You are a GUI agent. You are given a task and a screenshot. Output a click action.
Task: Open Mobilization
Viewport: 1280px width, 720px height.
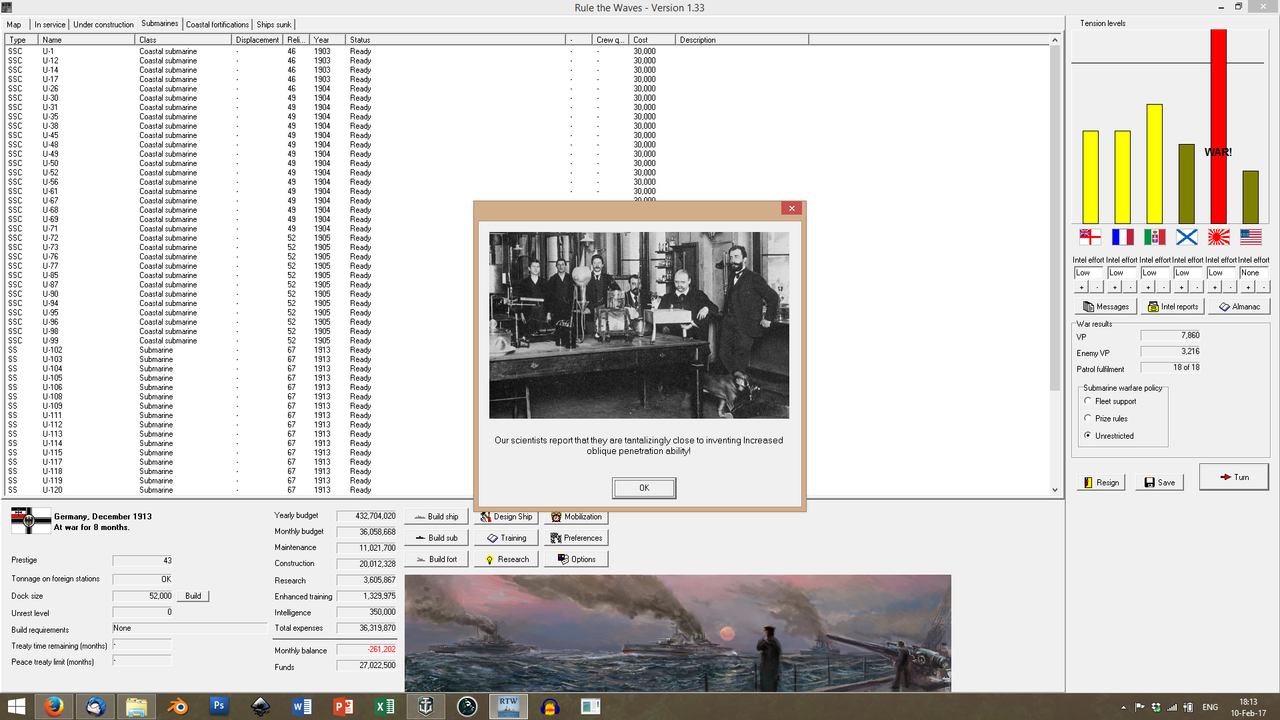point(577,517)
